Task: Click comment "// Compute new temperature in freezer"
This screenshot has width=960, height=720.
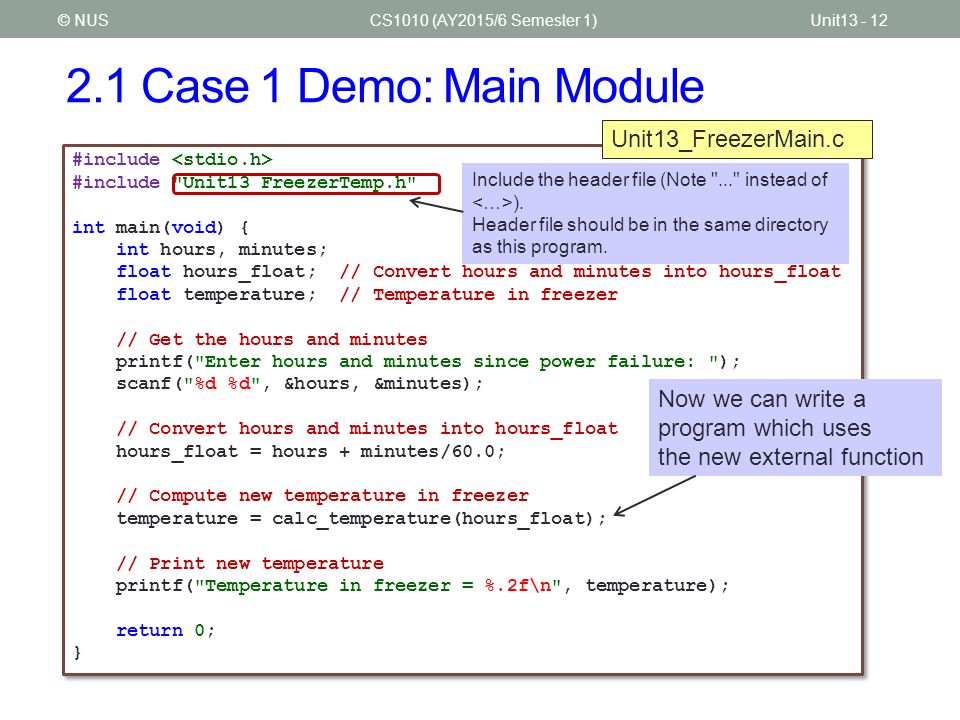Action: 322,495
